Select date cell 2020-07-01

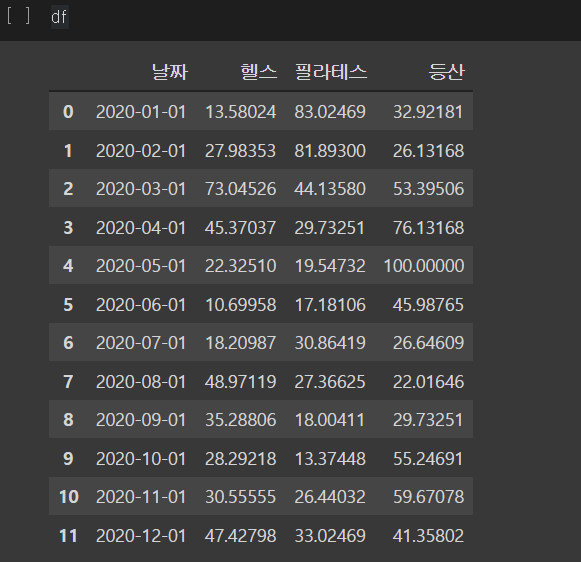coord(141,343)
